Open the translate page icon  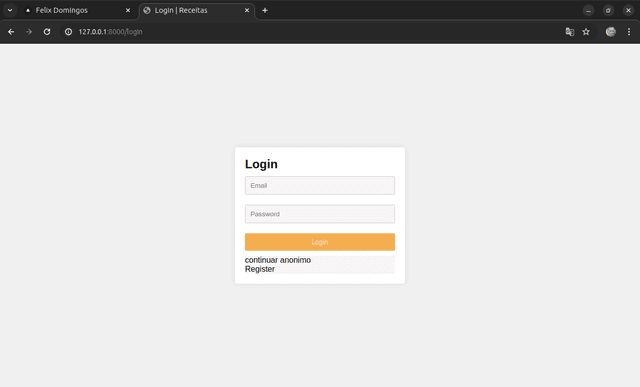point(570,32)
